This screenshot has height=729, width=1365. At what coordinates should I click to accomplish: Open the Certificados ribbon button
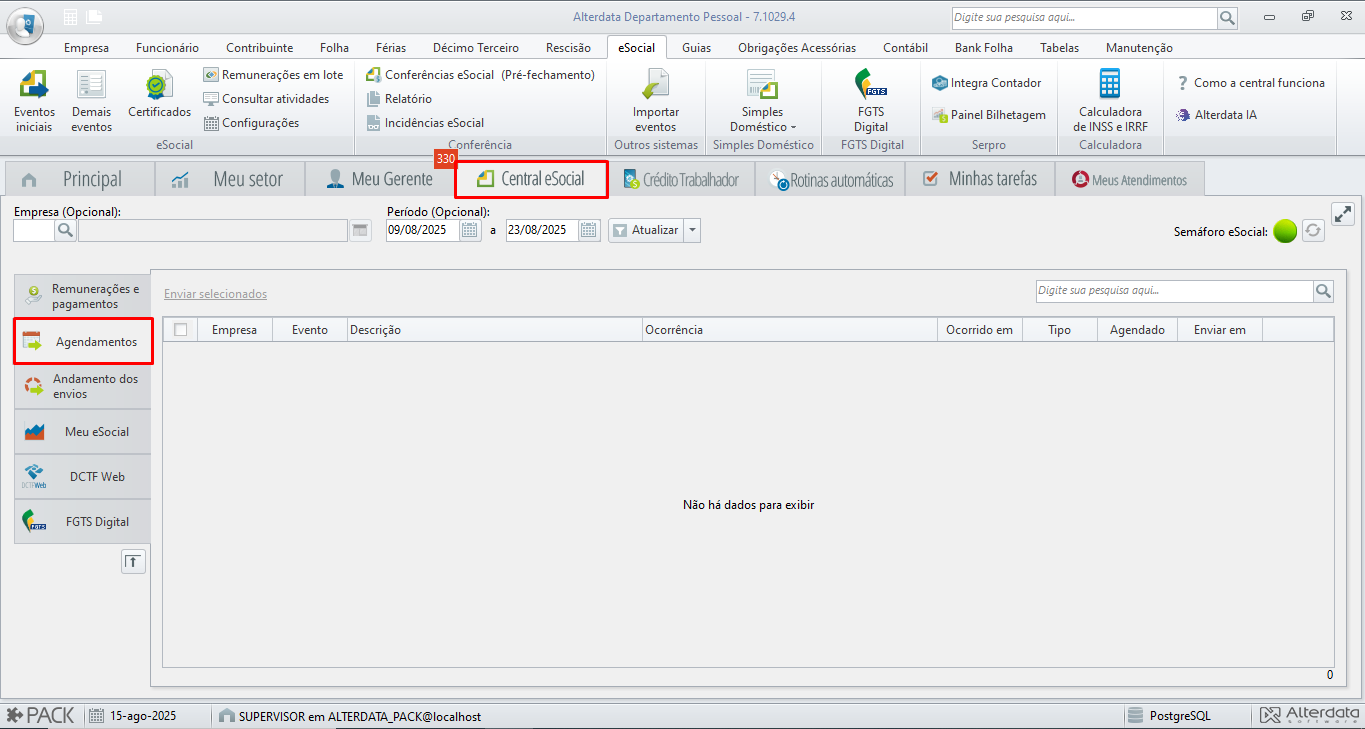pyautogui.click(x=159, y=94)
